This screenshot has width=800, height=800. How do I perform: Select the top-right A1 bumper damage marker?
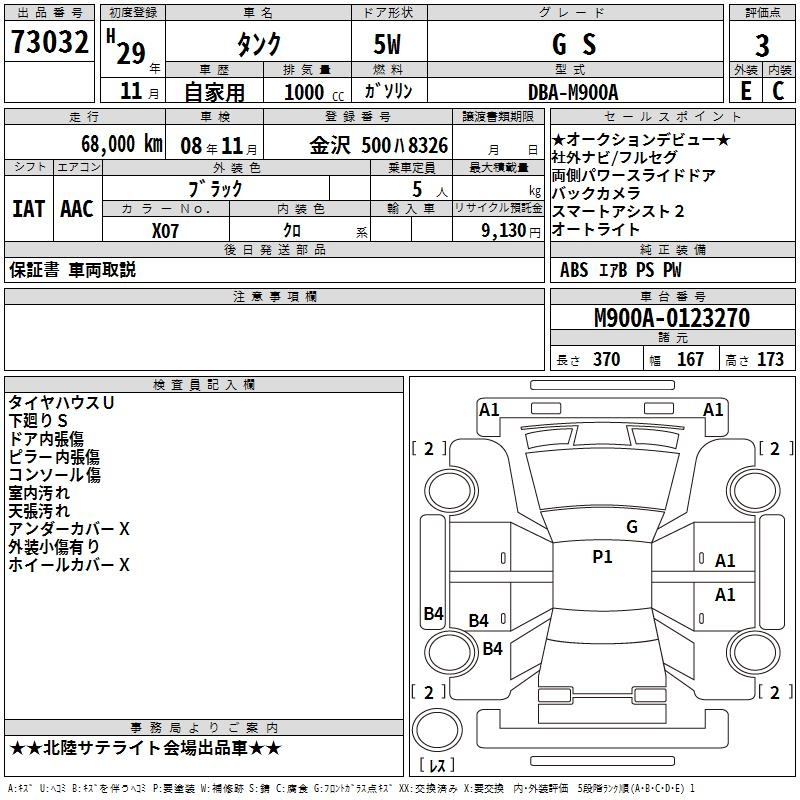(x=713, y=409)
